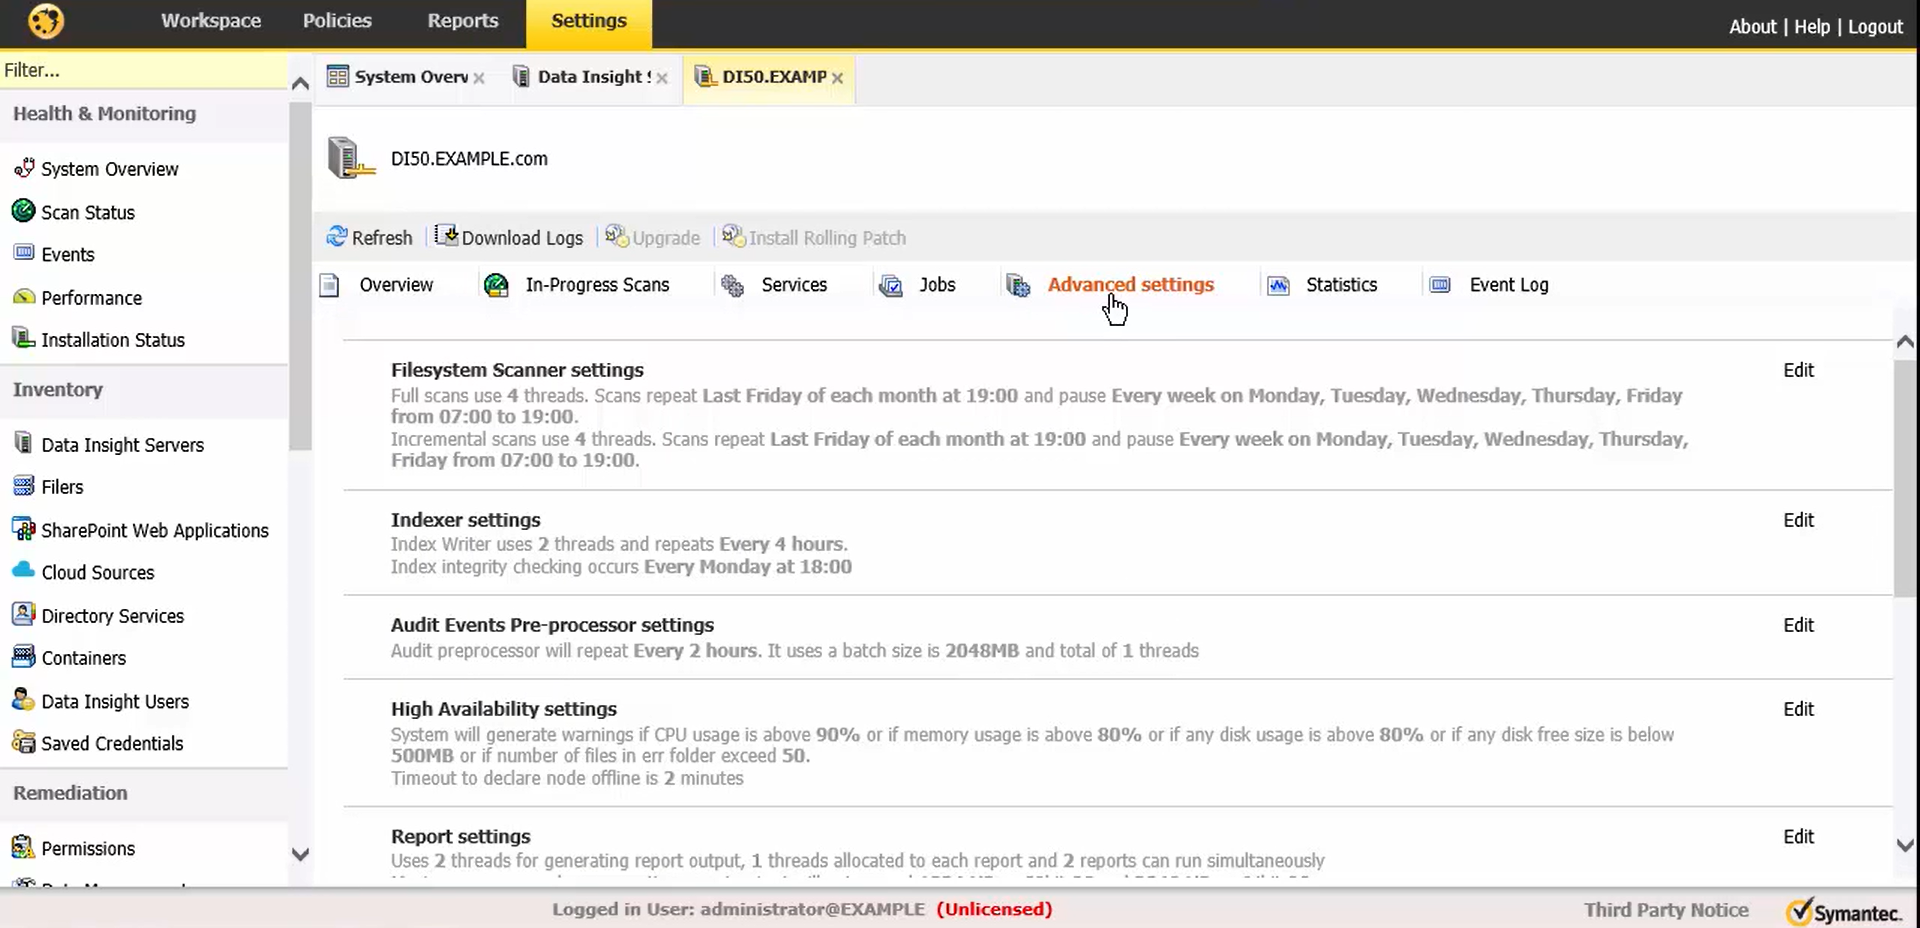Open the Event Log tab
Viewport: 1920px width, 928px height.
point(1509,285)
